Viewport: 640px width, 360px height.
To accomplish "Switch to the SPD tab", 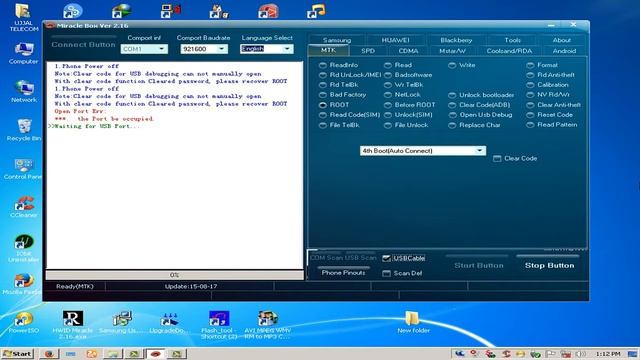I will pos(368,51).
